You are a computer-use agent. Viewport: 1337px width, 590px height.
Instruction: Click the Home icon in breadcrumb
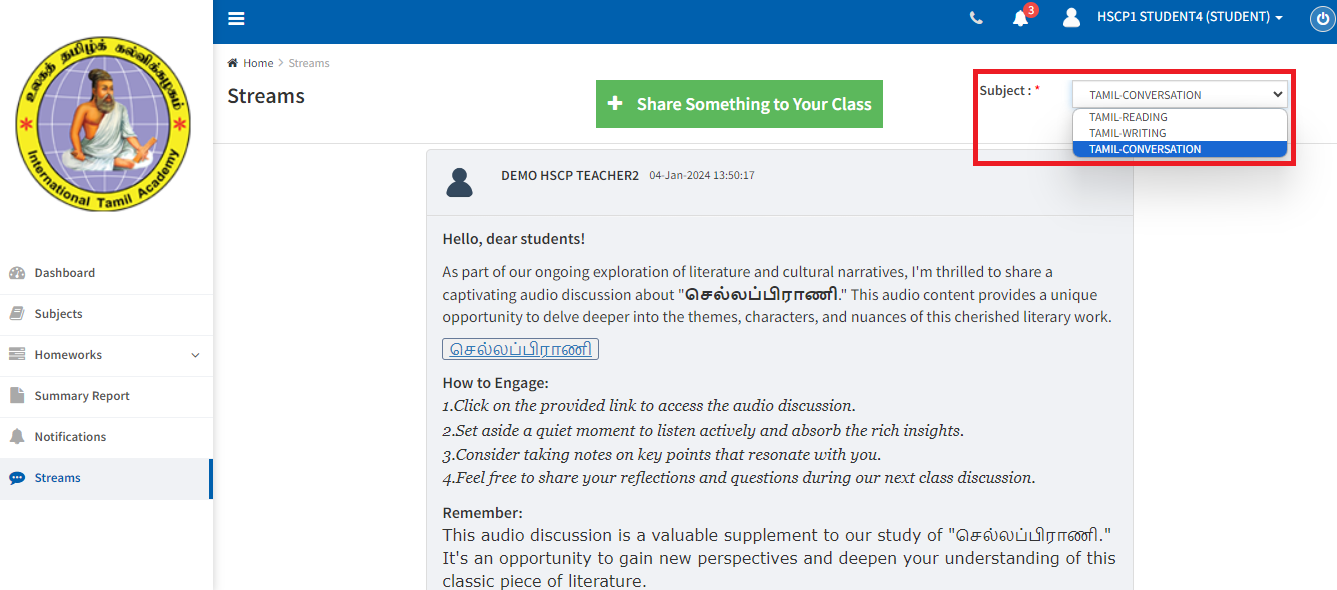tap(233, 63)
